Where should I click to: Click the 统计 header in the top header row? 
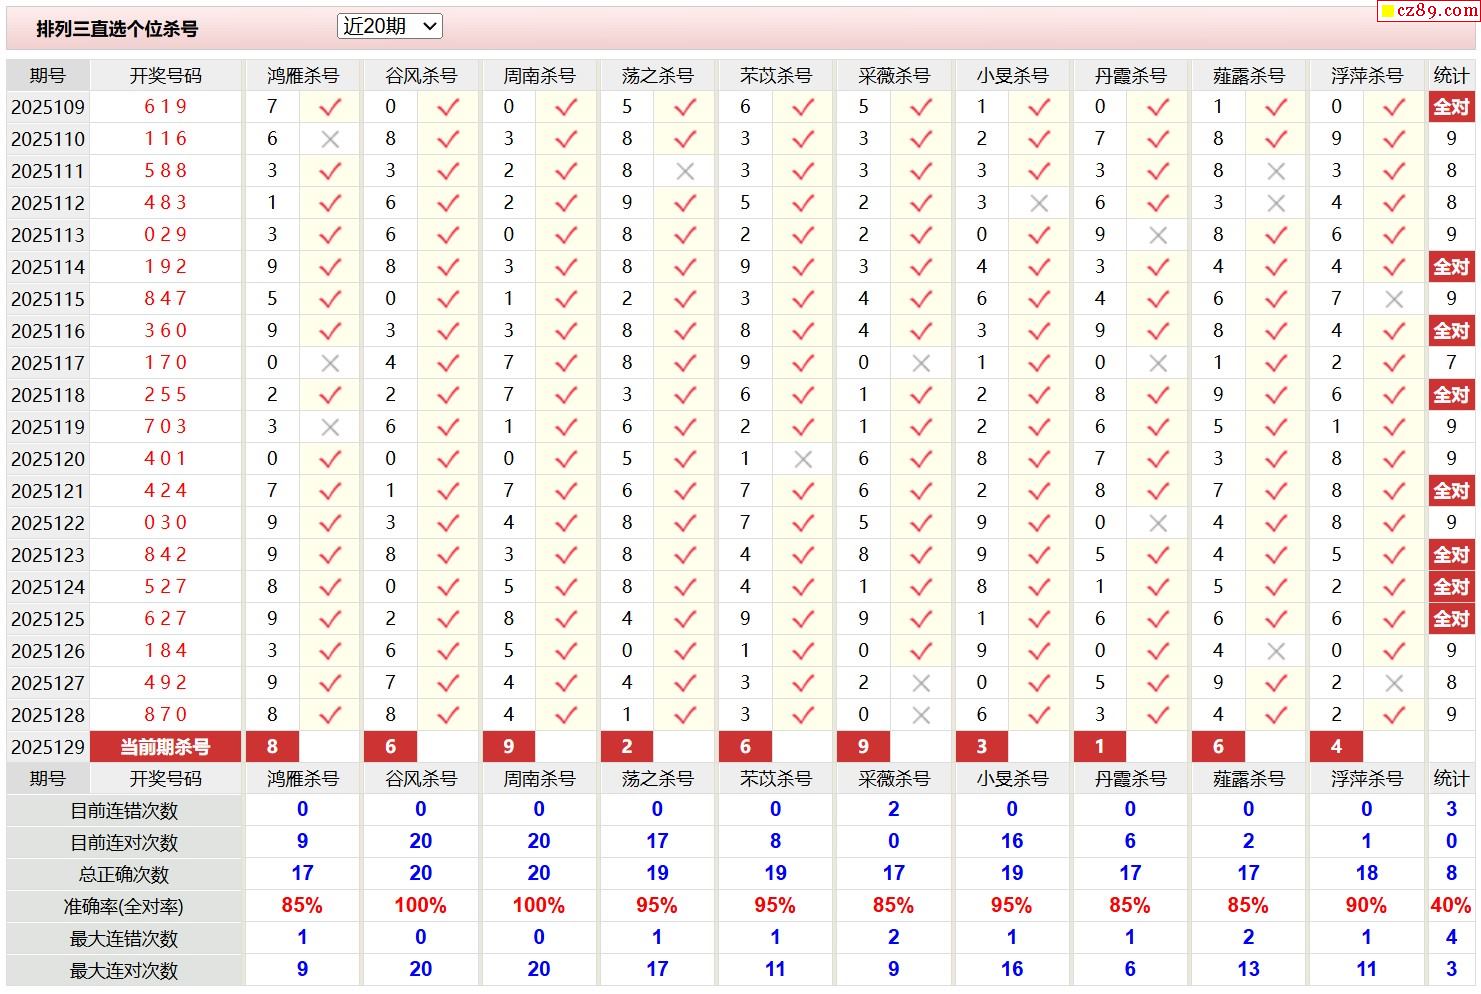coord(1451,76)
